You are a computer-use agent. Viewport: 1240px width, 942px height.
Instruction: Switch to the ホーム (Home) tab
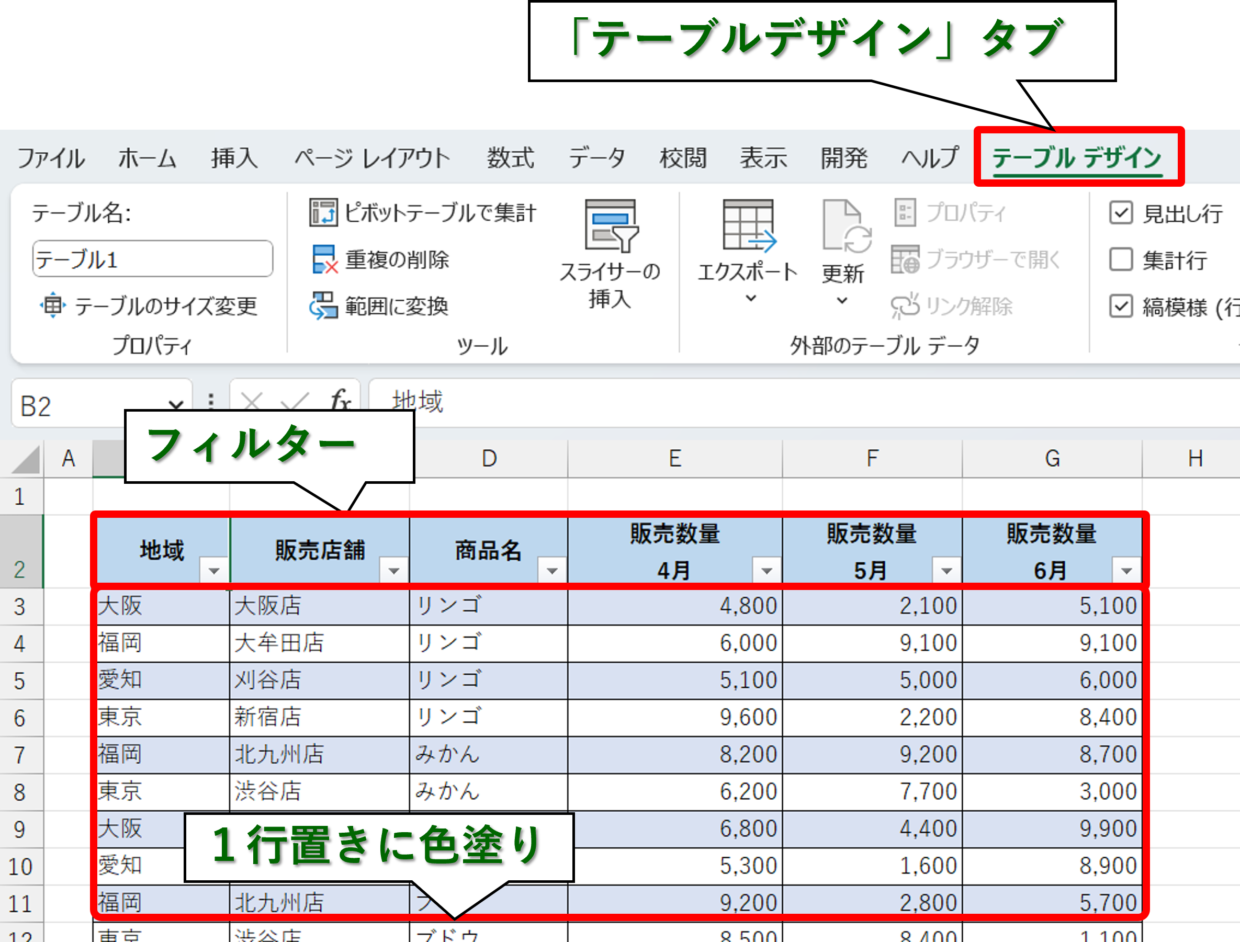click(x=147, y=158)
